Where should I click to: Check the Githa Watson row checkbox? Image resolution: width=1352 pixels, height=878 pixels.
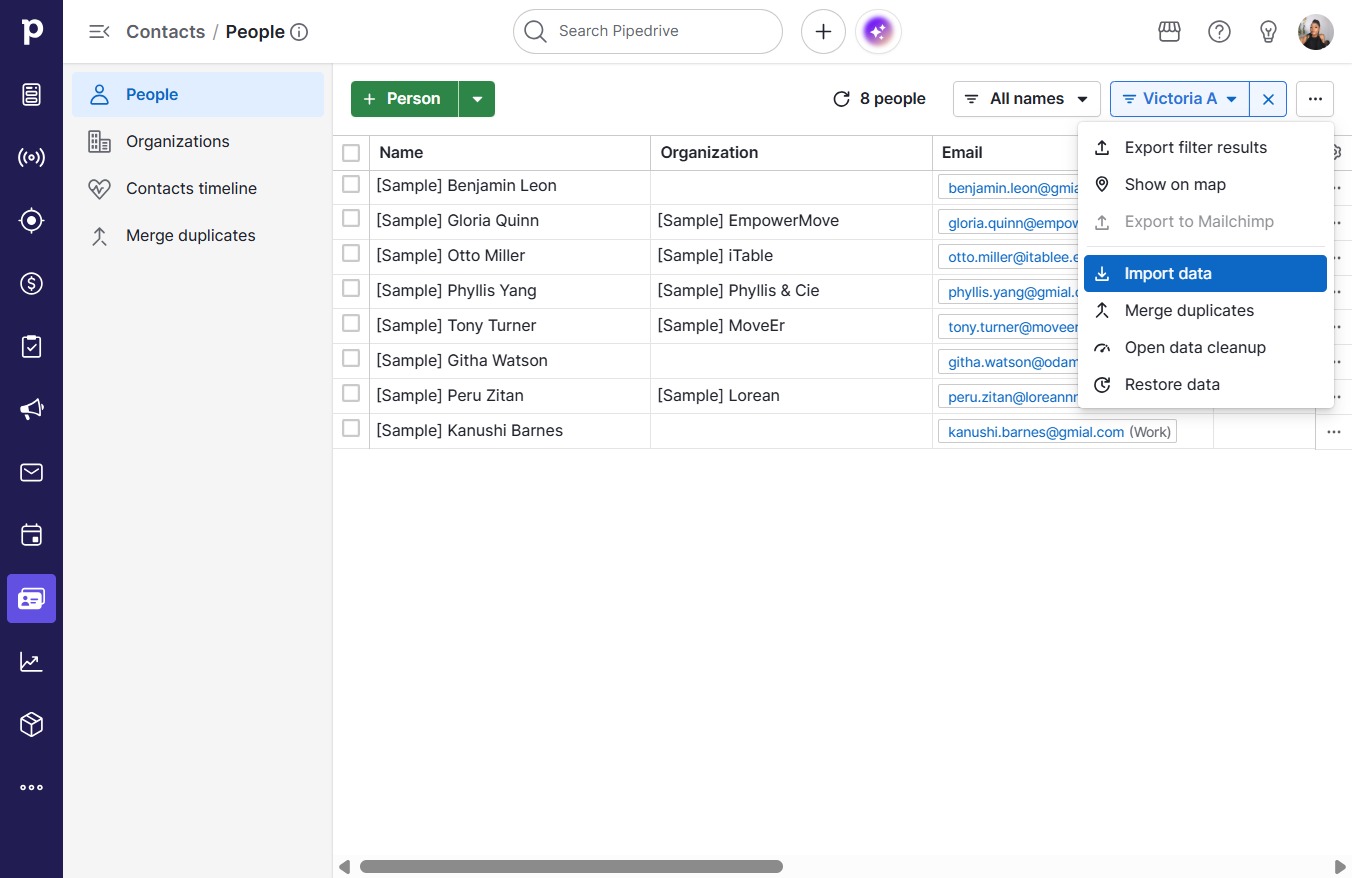351,358
